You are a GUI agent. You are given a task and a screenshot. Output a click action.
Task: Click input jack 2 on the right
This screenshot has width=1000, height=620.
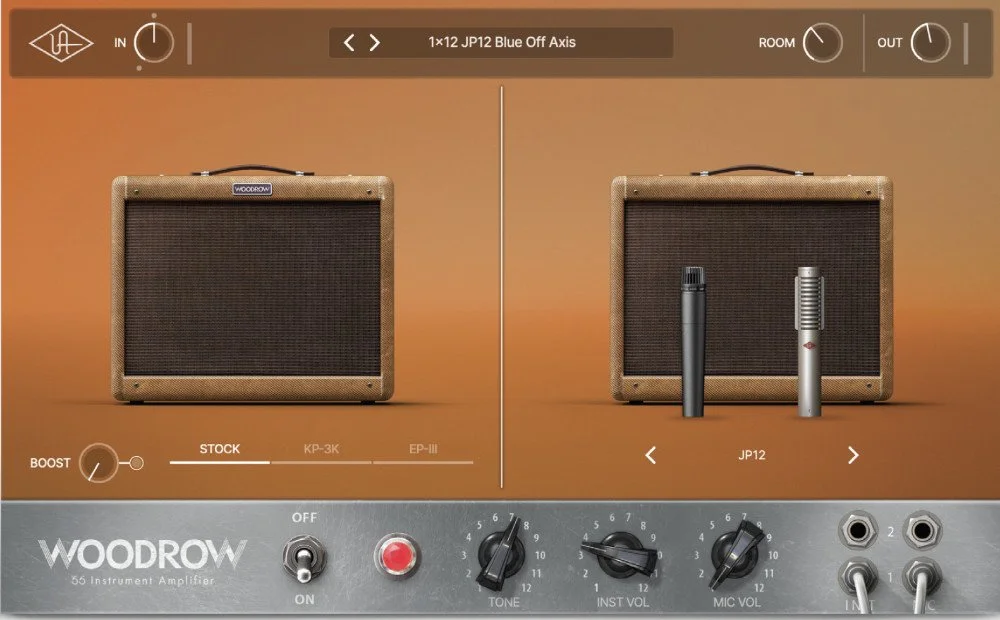coord(922,530)
